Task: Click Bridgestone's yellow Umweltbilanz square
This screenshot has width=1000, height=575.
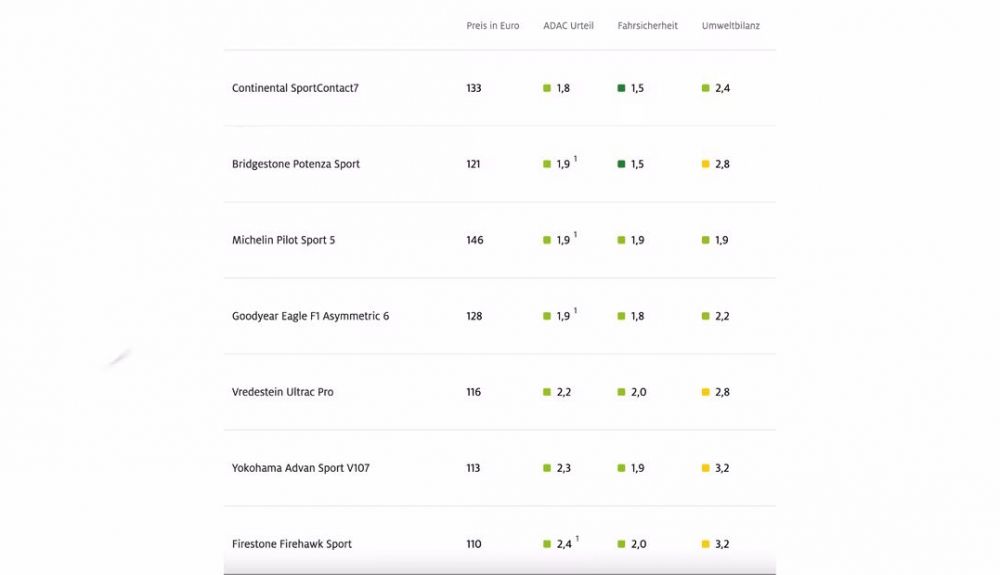Action: coord(705,164)
